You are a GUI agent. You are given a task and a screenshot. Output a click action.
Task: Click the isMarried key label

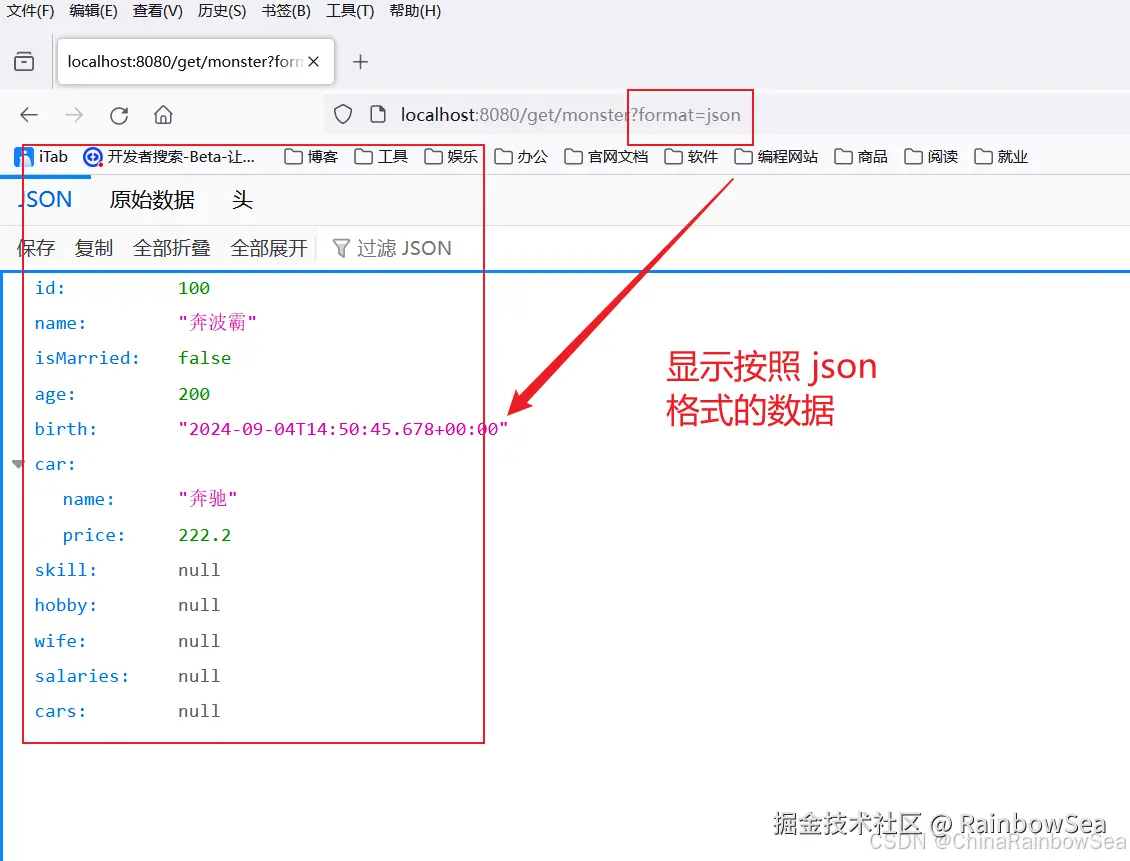(87, 358)
